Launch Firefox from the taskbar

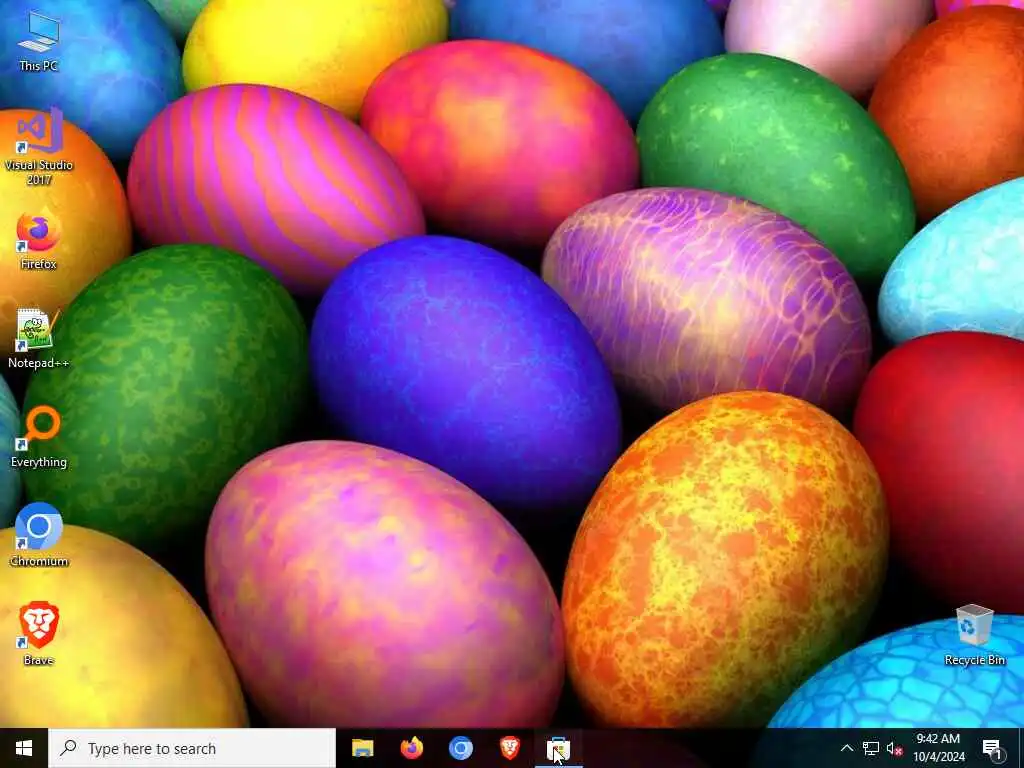(x=411, y=748)
